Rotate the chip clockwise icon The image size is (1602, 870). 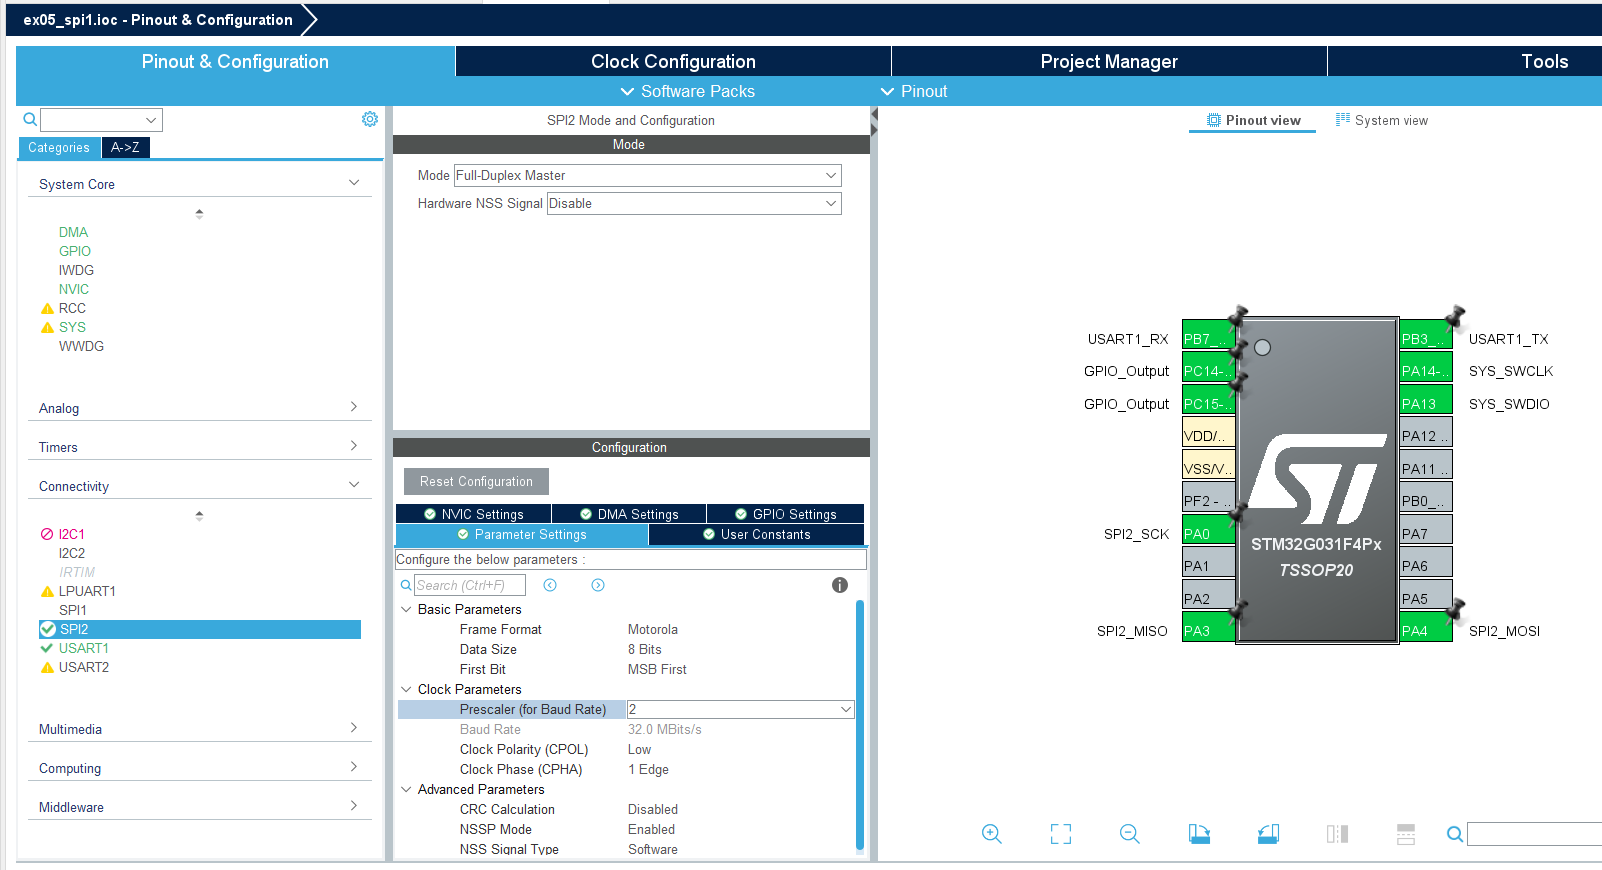[x=1199, y=834]
